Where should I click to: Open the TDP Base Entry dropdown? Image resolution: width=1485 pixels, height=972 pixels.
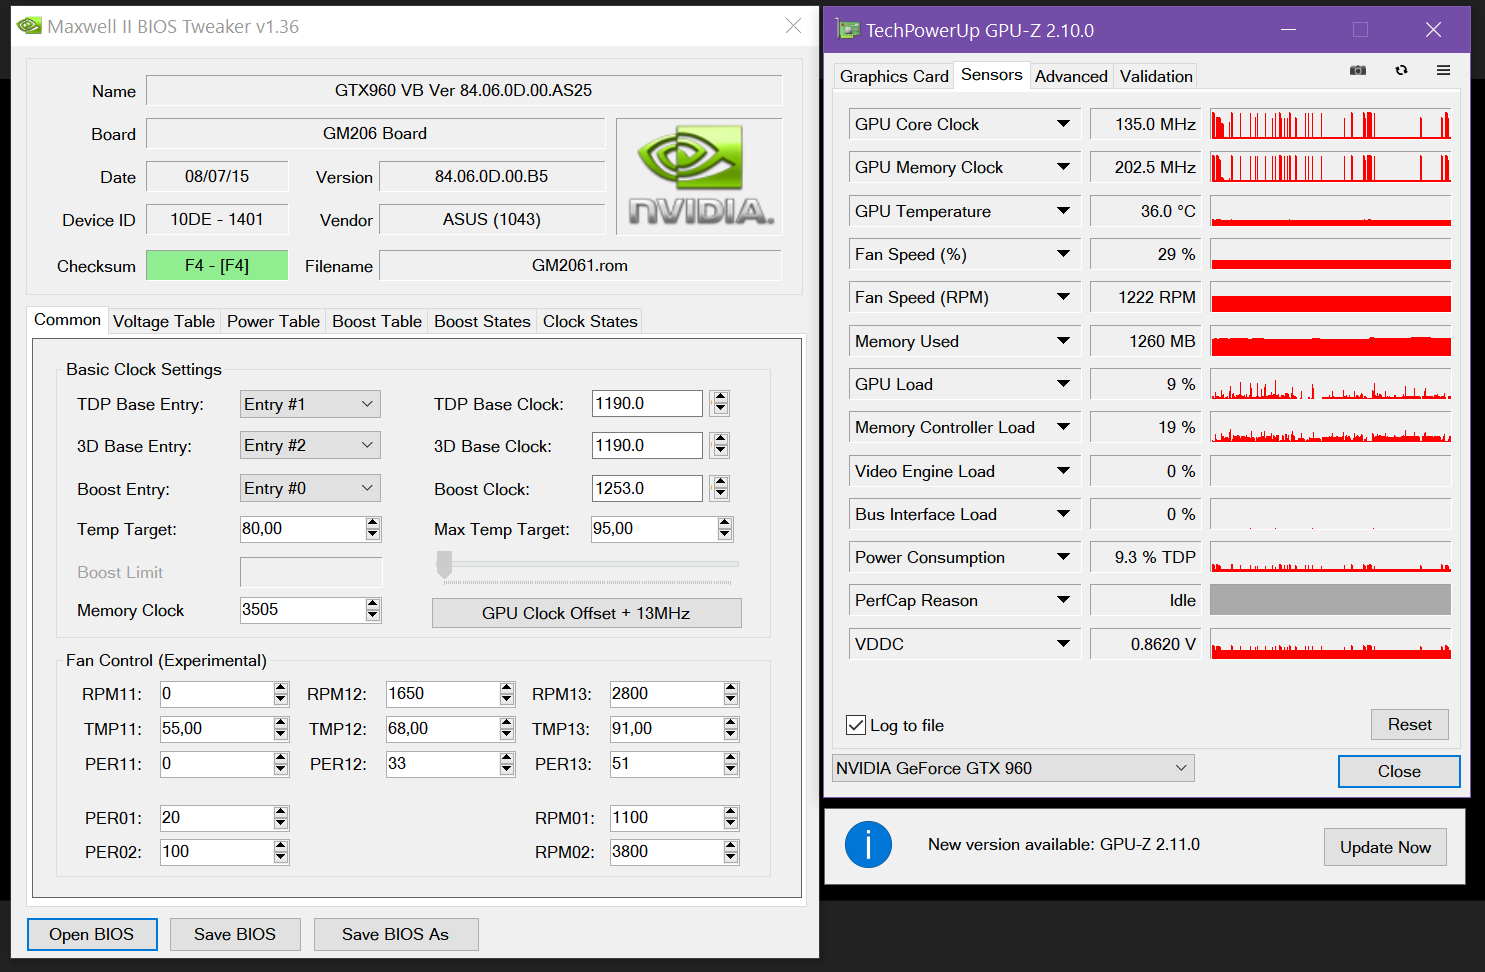[x=310, y=404]
